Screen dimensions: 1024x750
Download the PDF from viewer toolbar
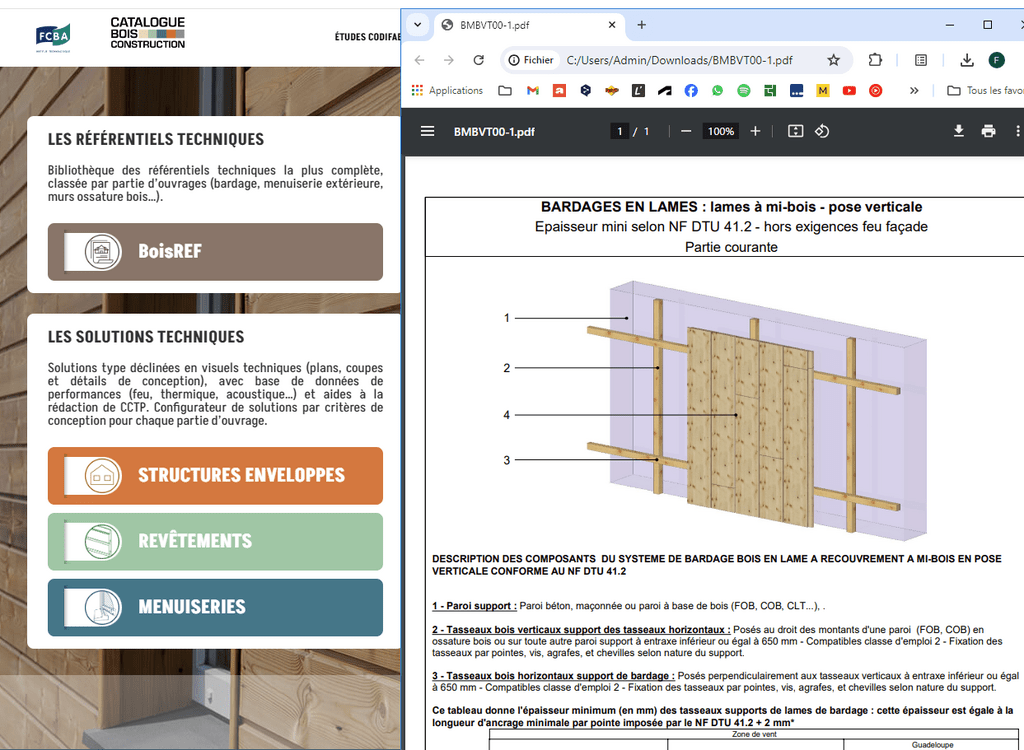pyautogui.click(x=958, y=131)
